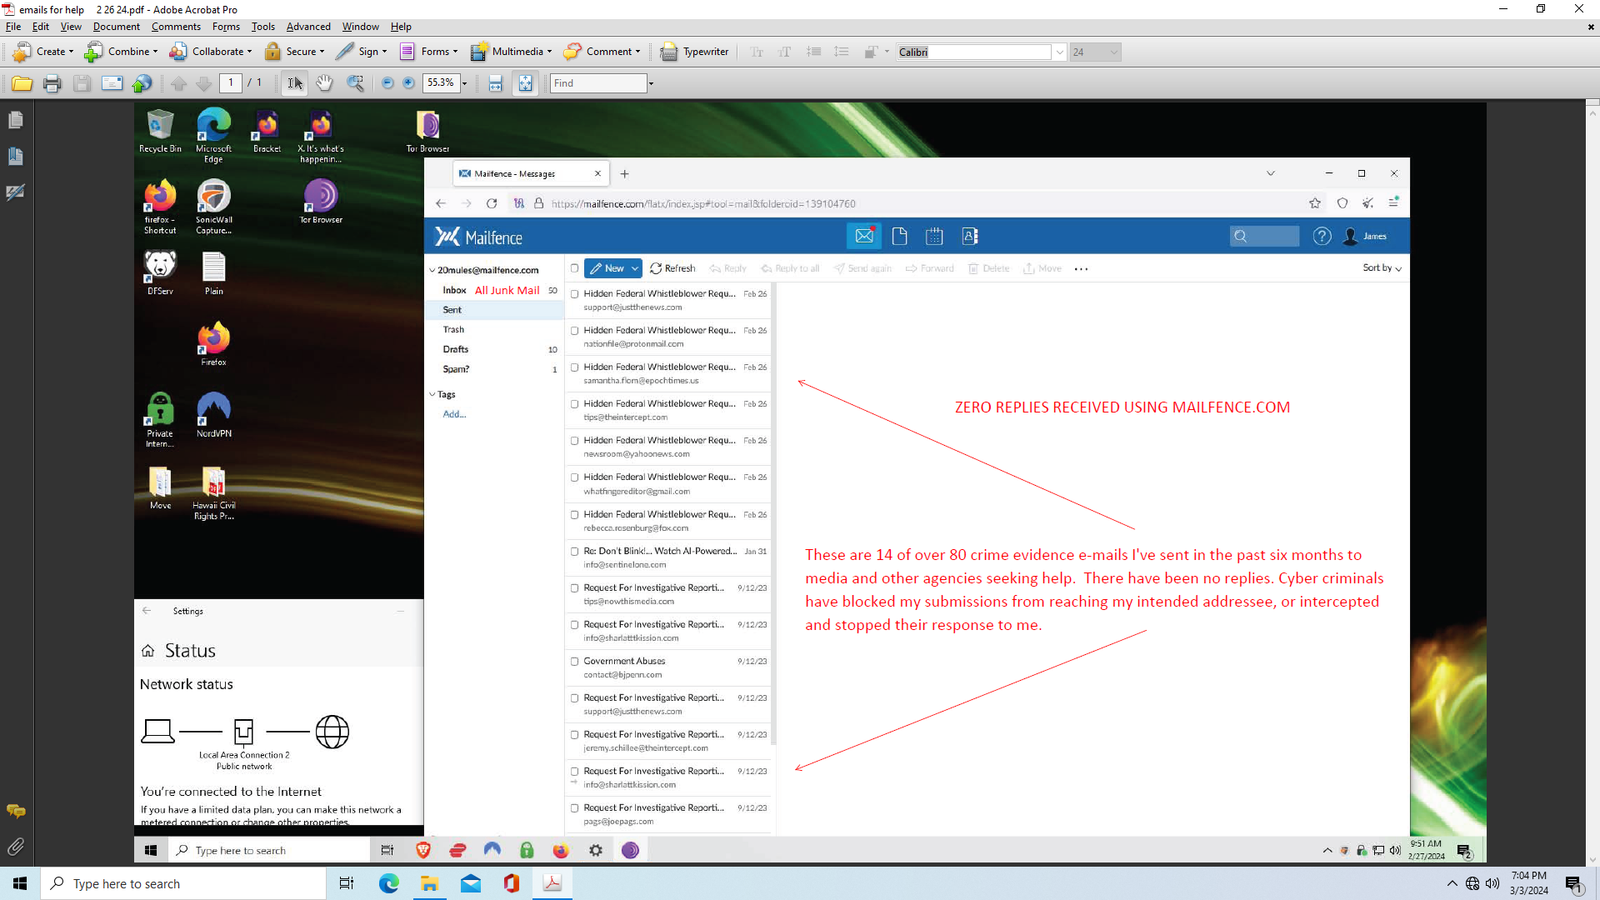Click the Typewriter button

(x=695, y=52)
